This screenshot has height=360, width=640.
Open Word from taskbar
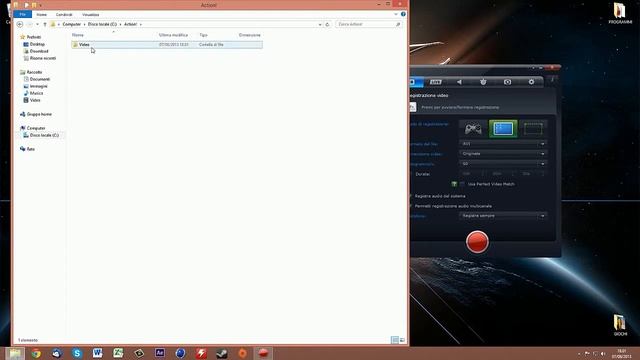98,353
